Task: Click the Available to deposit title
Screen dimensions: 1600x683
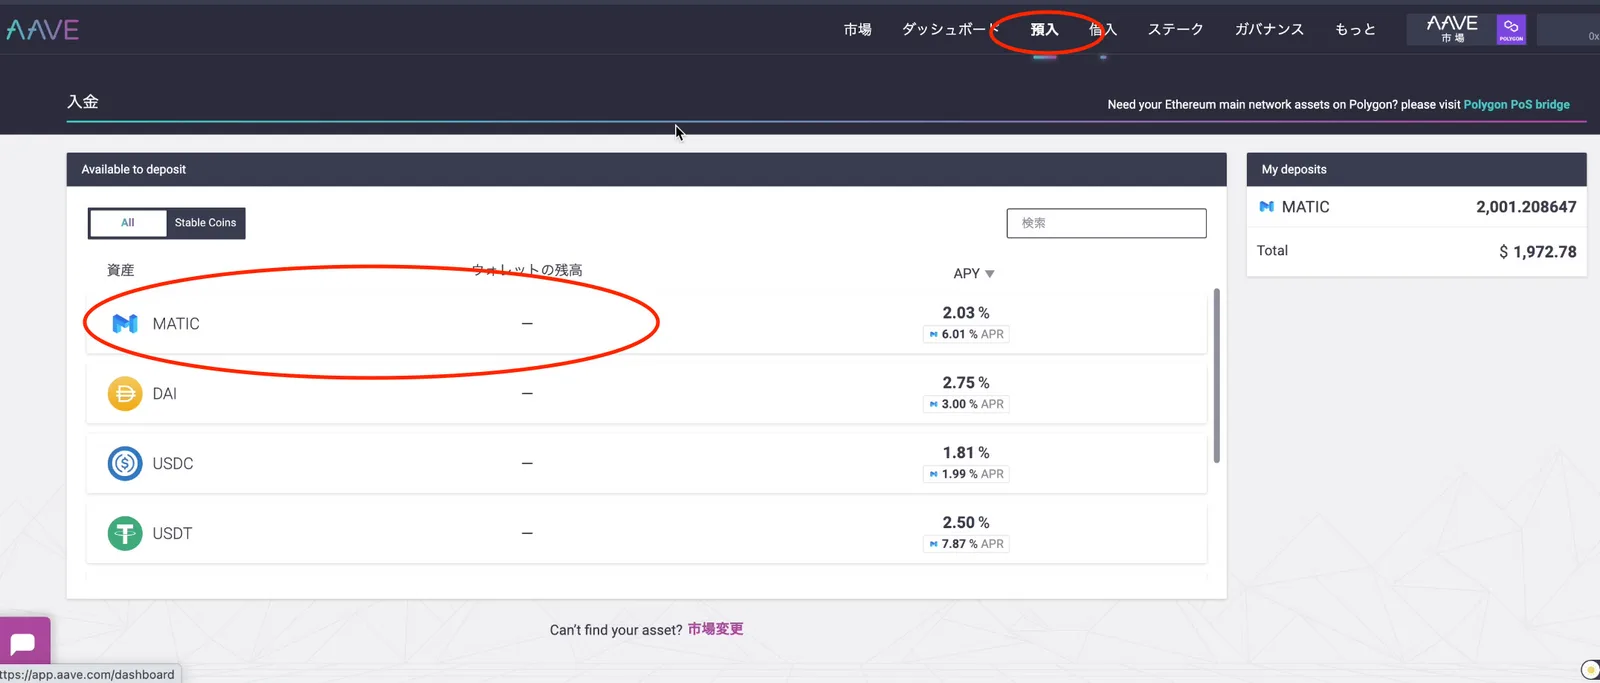Action: coord(134,170)
